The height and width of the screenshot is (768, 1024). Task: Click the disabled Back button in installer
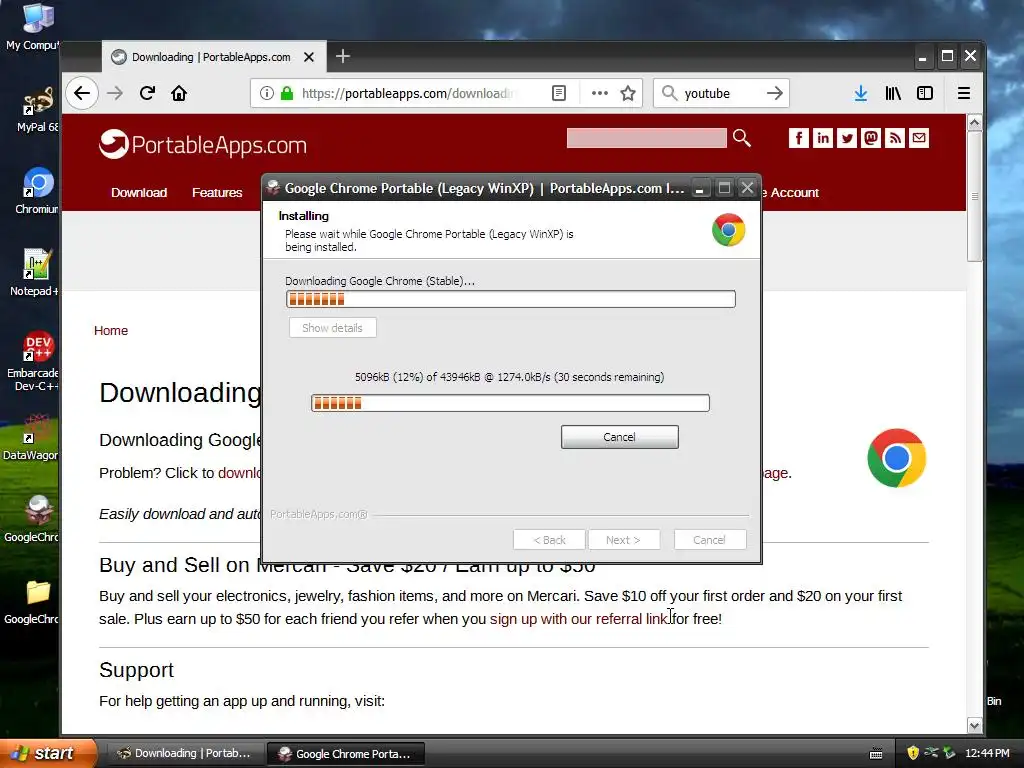(x=549, y=540)
